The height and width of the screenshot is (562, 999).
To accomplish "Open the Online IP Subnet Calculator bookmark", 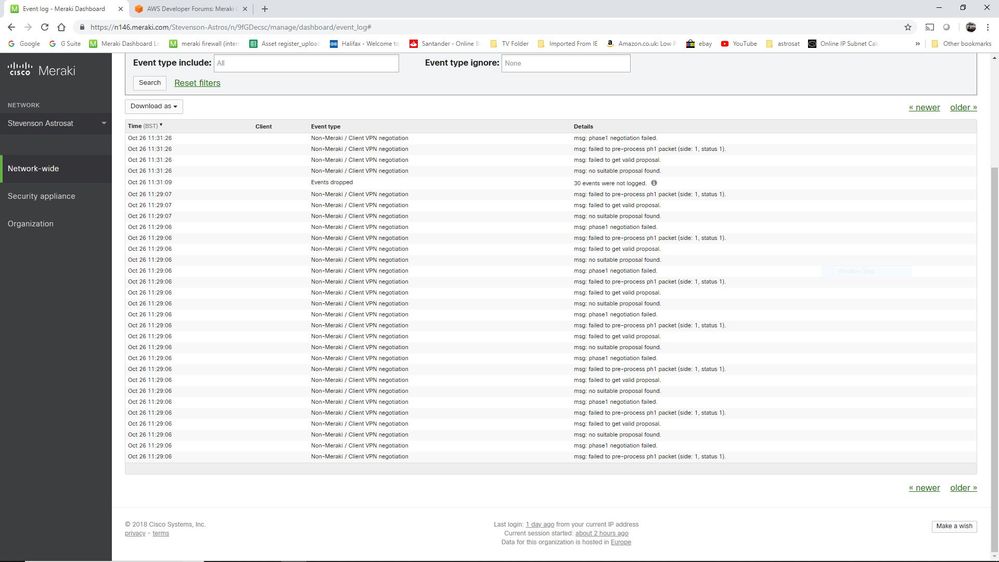I will [843, 44].
